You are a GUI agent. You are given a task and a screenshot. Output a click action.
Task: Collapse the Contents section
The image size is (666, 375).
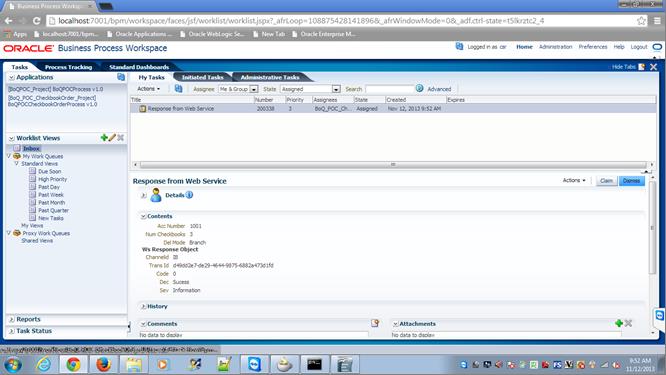pyautogui.click(x=143, y=216)
